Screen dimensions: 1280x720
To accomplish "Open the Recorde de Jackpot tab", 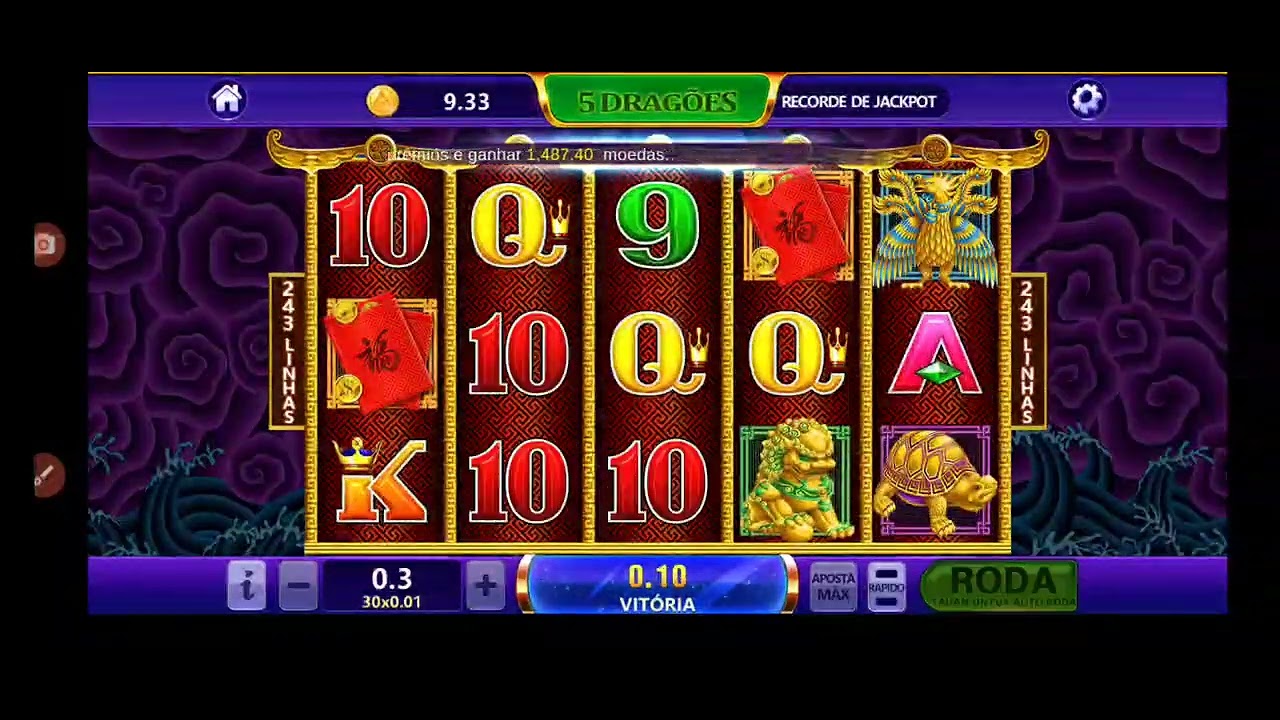I will click(x=858, y=101).
